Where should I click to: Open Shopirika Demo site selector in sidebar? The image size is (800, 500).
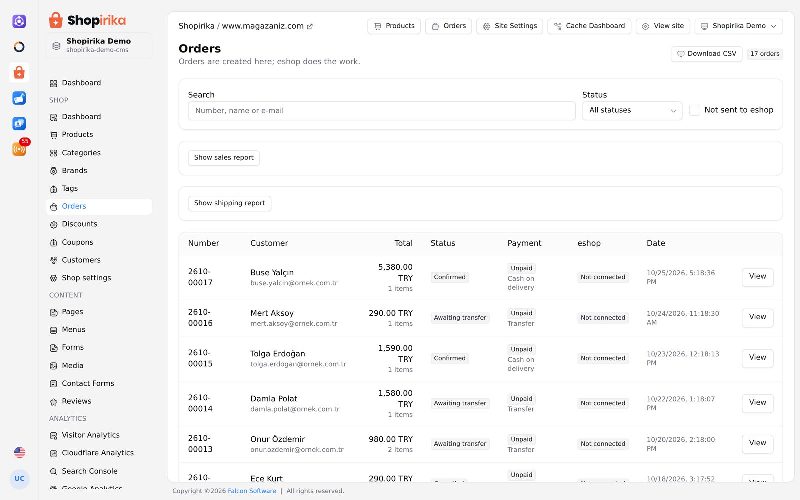99,45
